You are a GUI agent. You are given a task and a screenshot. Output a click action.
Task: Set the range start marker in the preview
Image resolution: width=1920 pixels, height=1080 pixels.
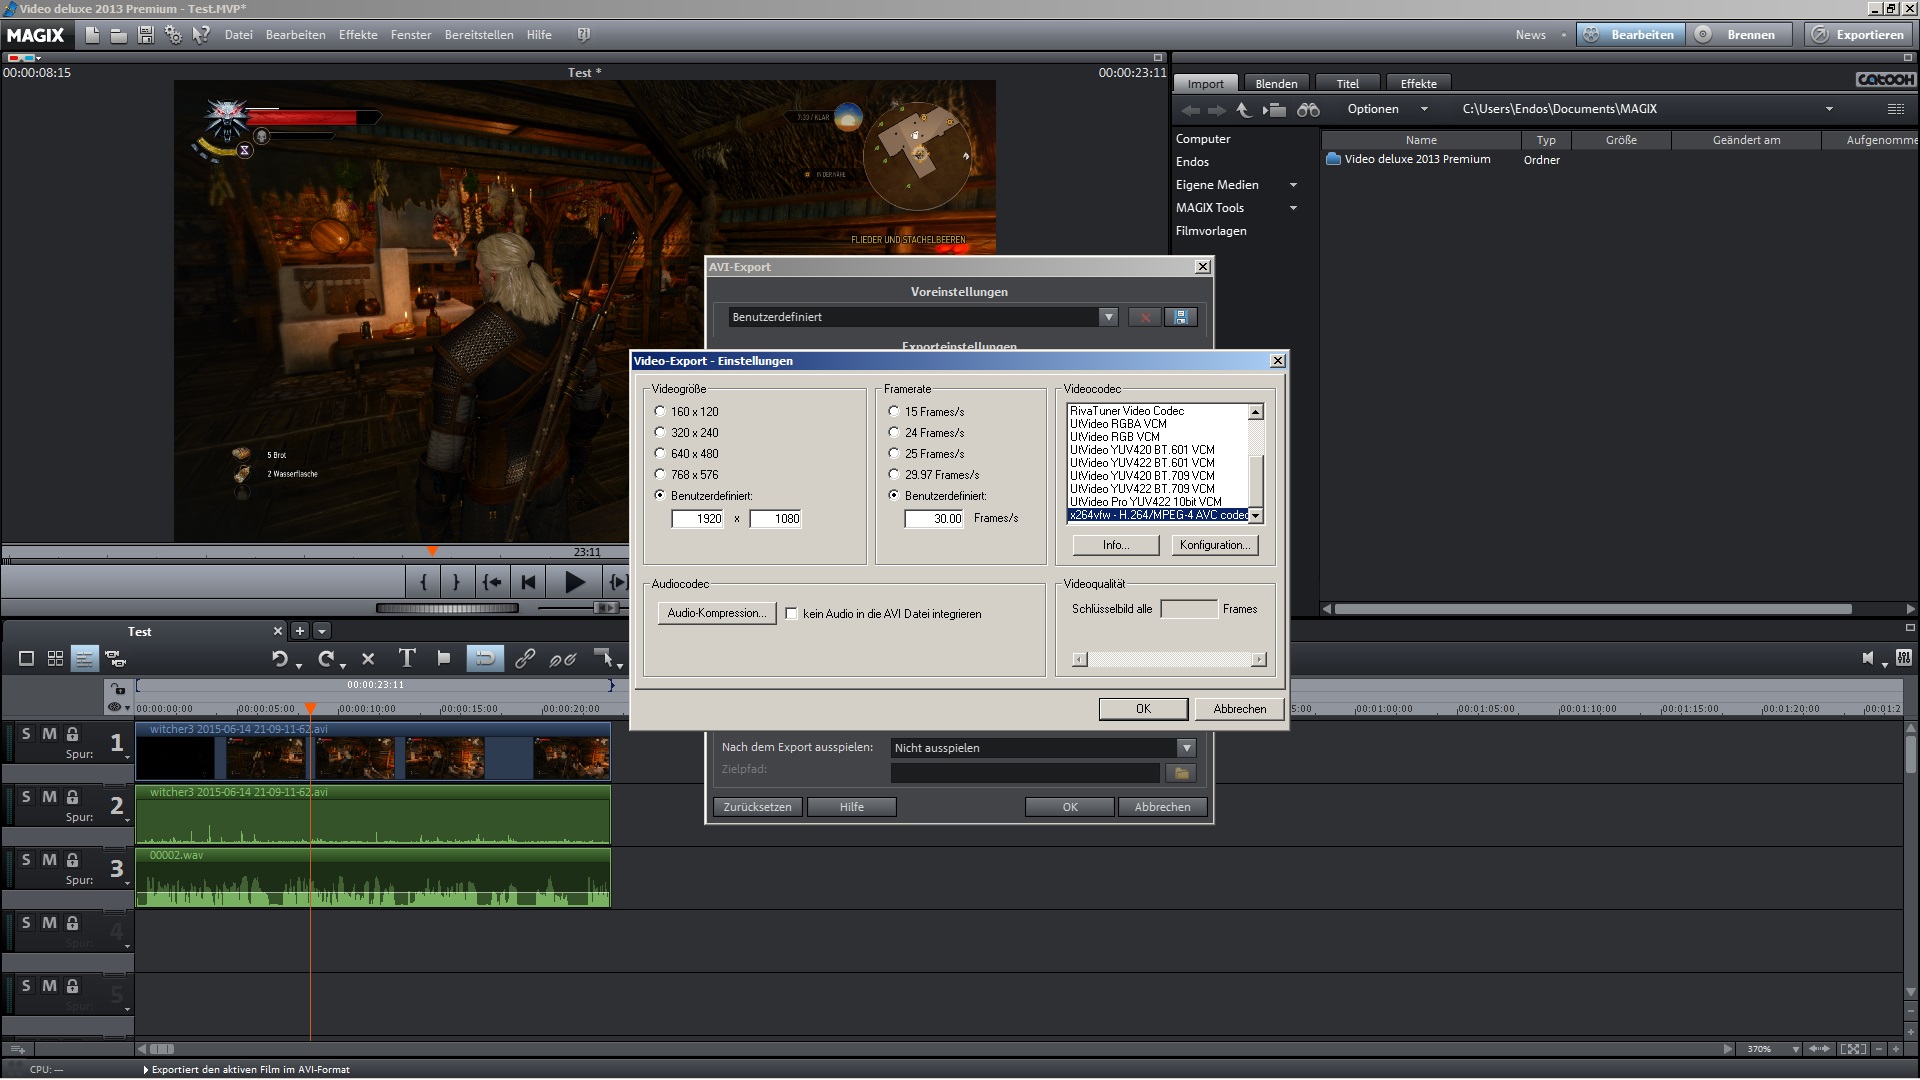(x=424, y=582)
